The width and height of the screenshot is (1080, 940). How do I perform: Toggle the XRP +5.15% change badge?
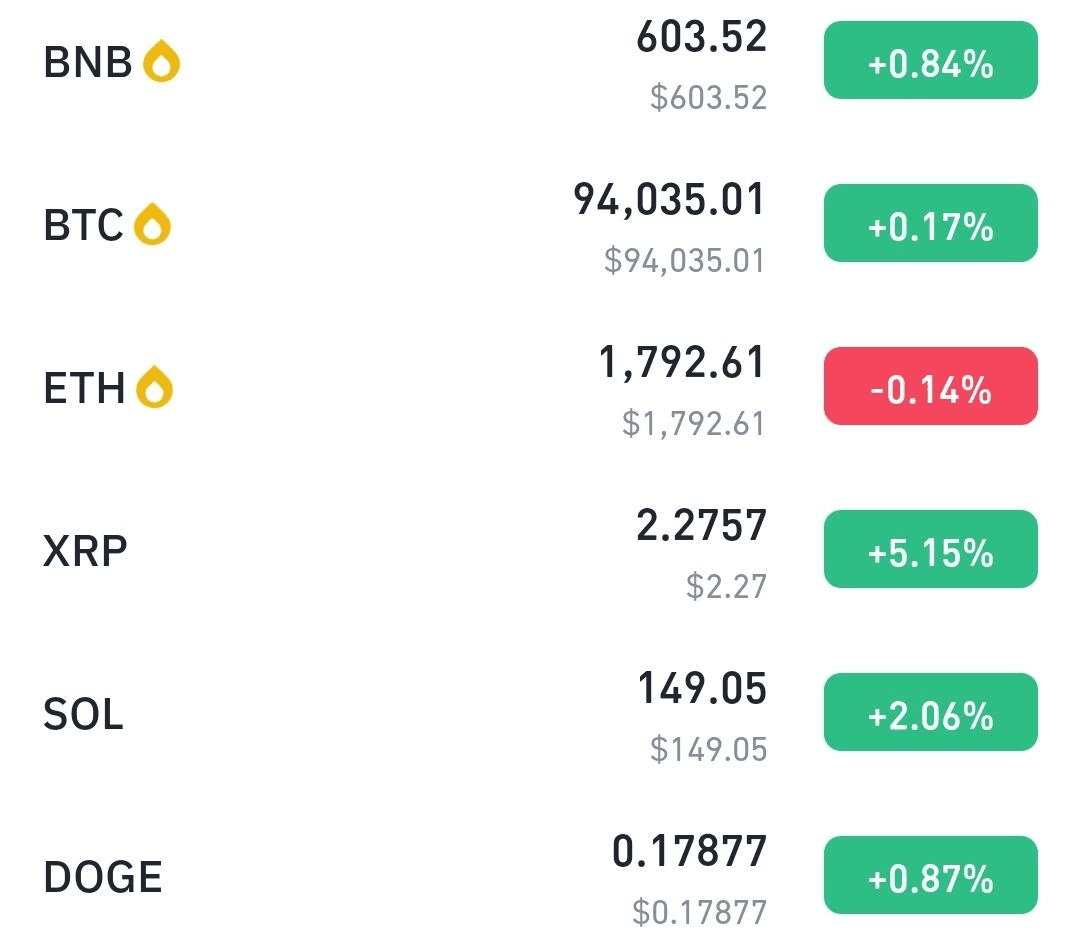pyautogui.click(x=931, y=549)
